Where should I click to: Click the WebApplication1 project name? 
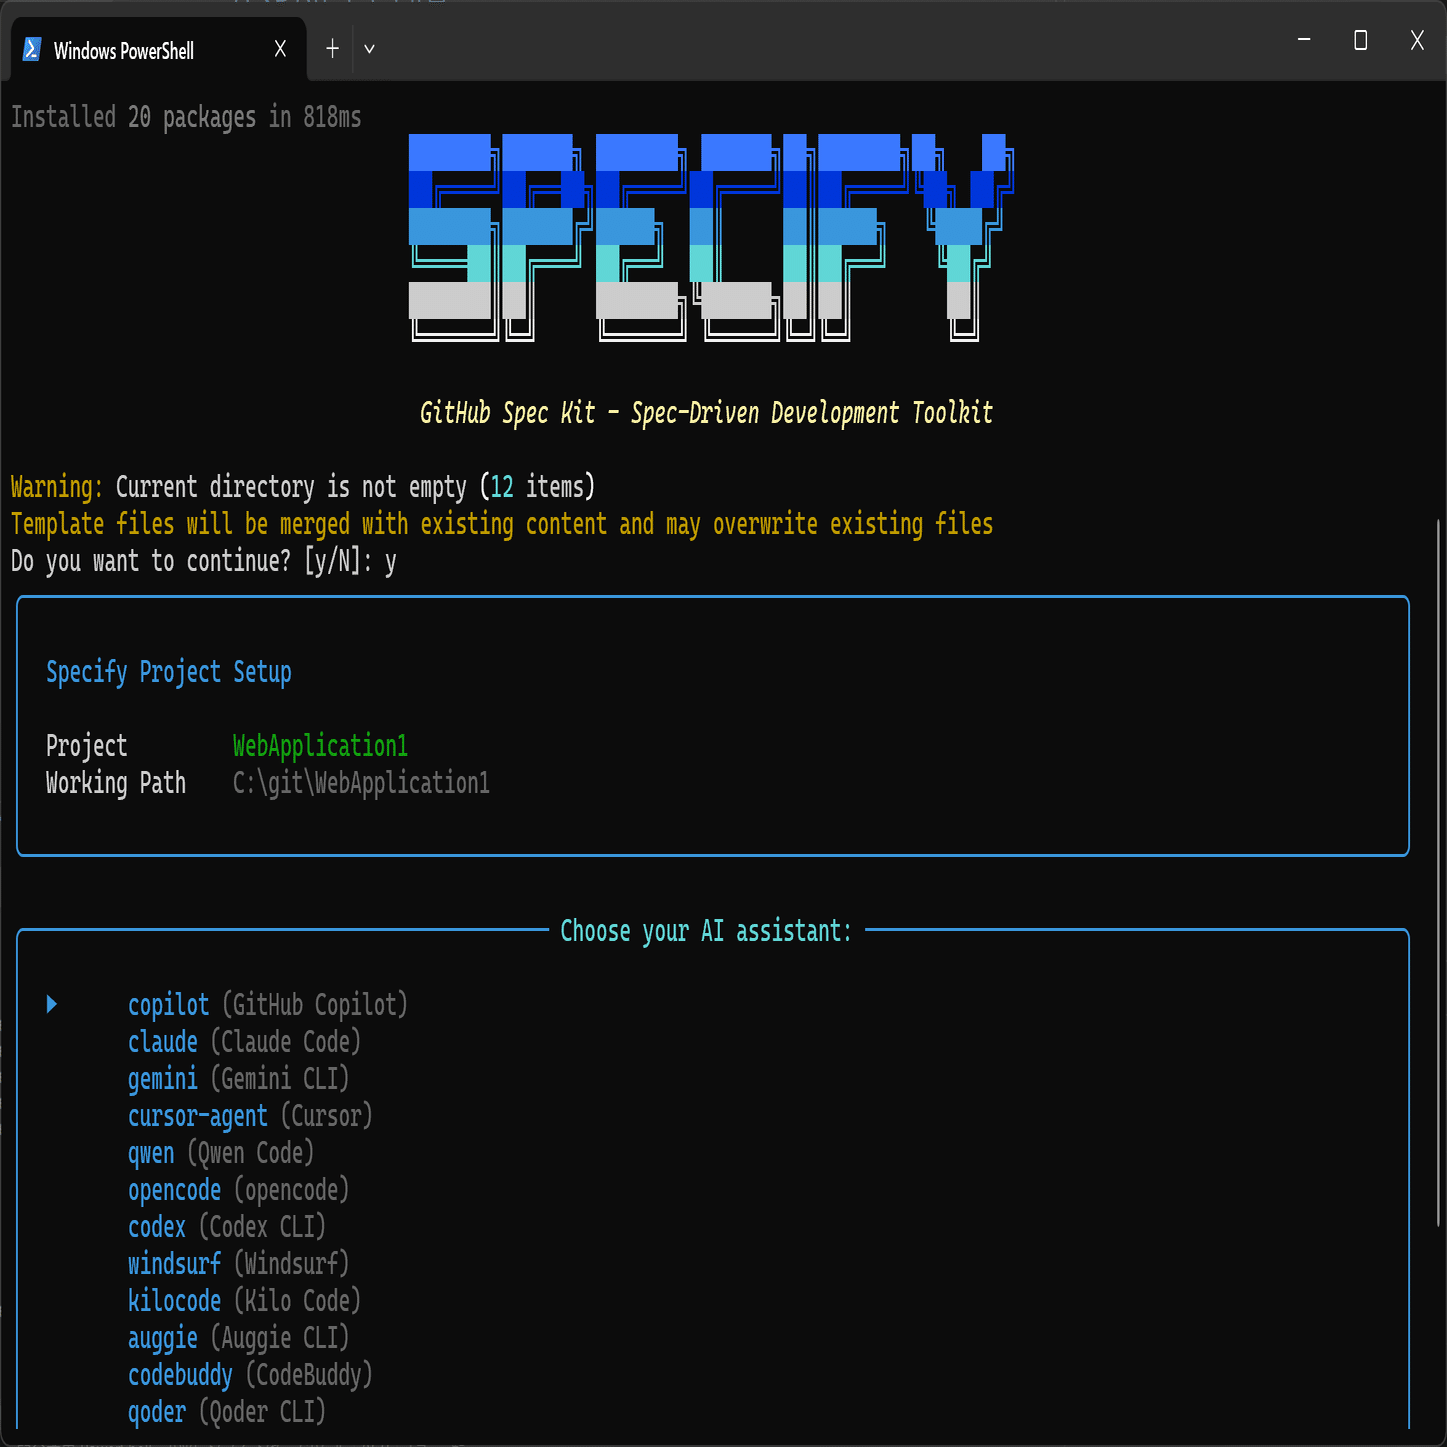319,745
